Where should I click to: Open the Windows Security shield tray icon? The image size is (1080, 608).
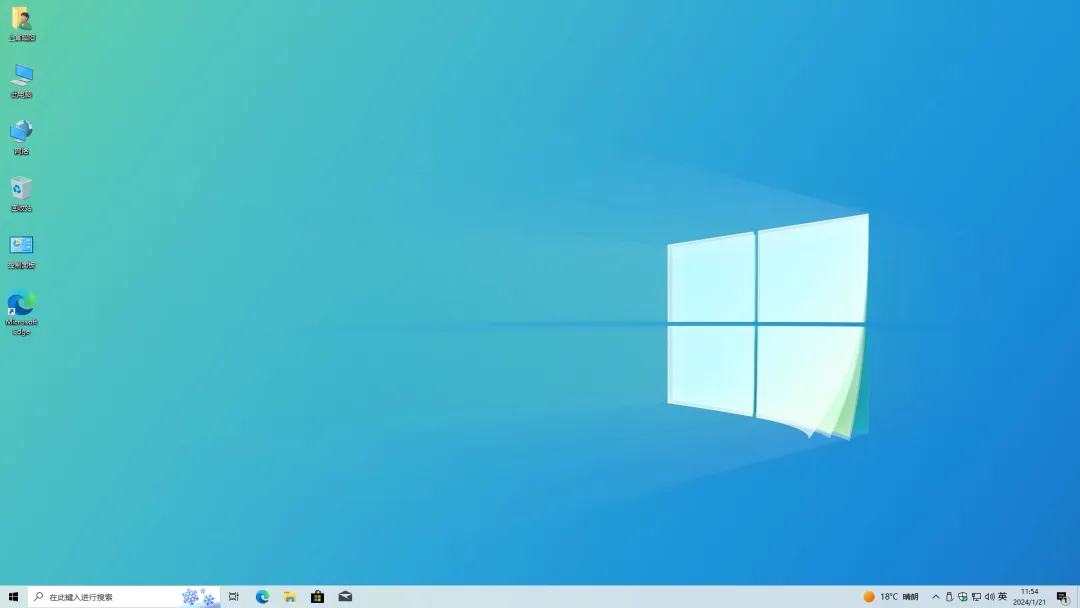(961, 596)
